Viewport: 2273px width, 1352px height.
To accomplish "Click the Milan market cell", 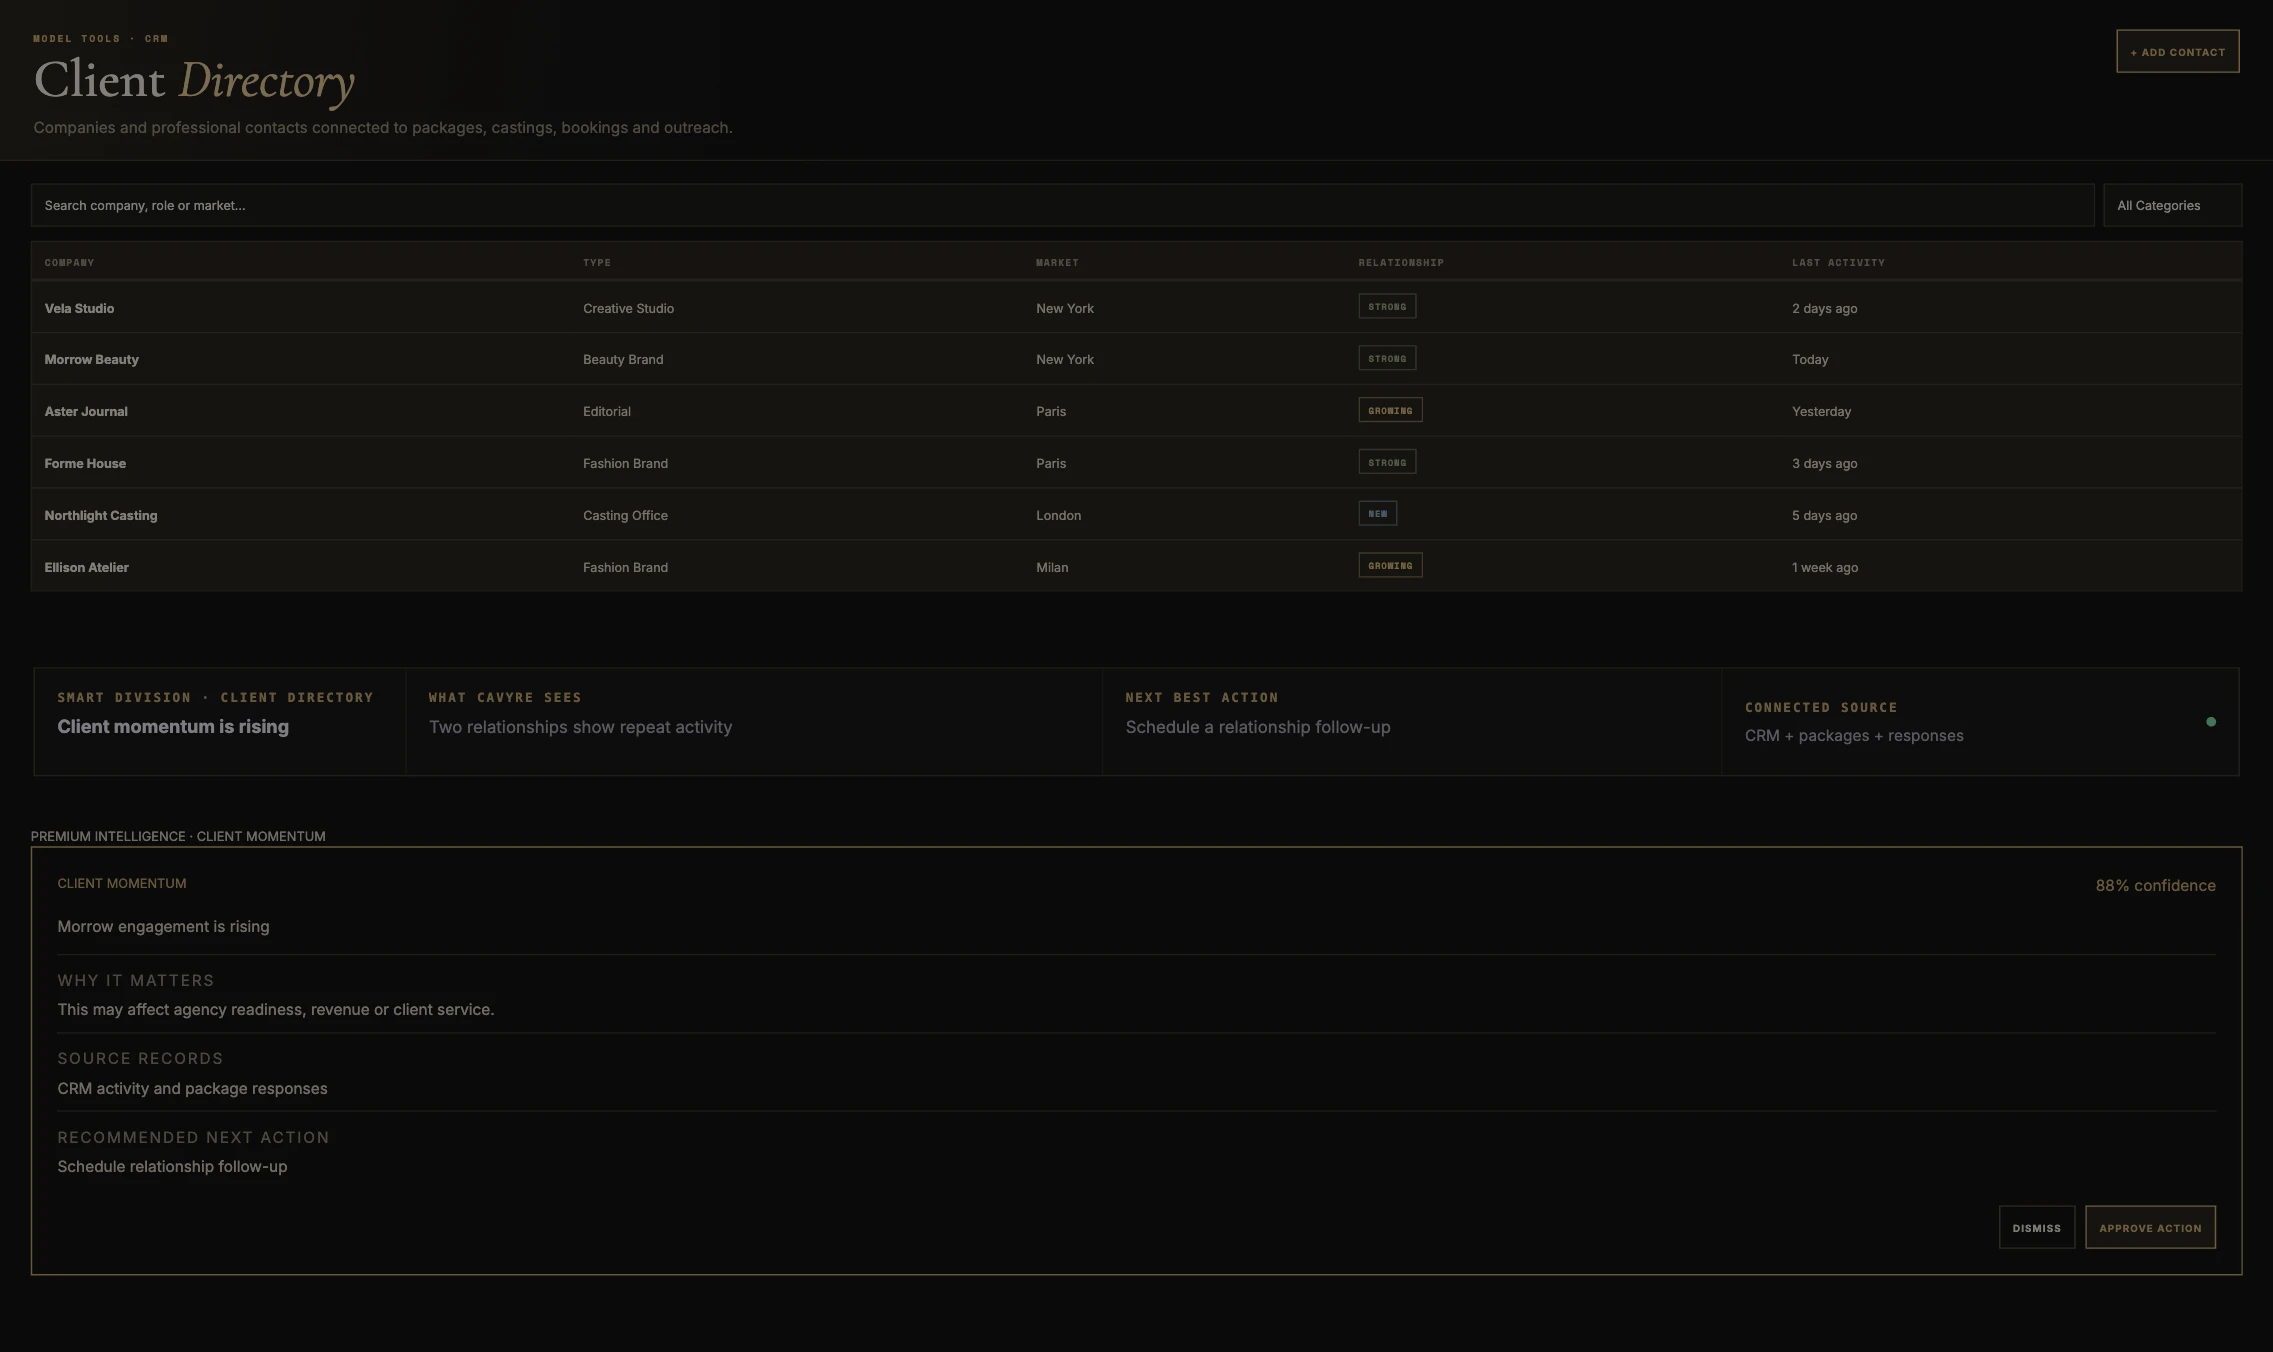I will click(1052, 567).
